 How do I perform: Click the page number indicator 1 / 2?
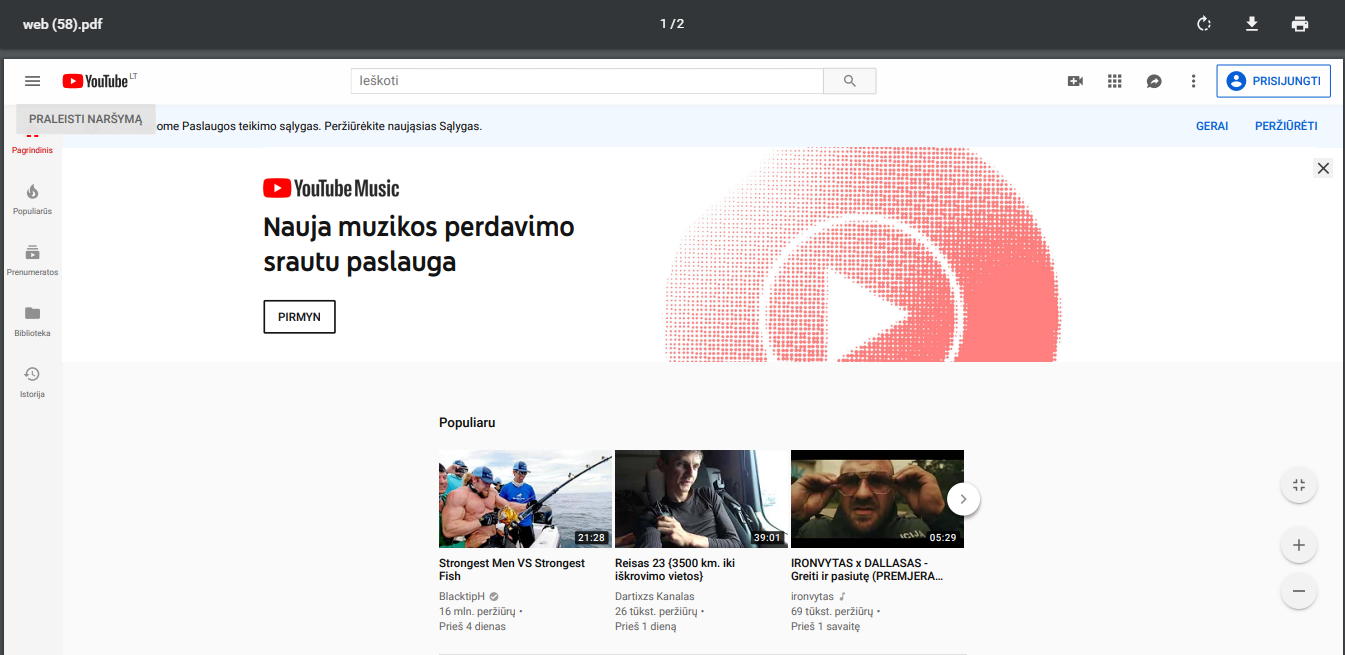tap(672, 24)
